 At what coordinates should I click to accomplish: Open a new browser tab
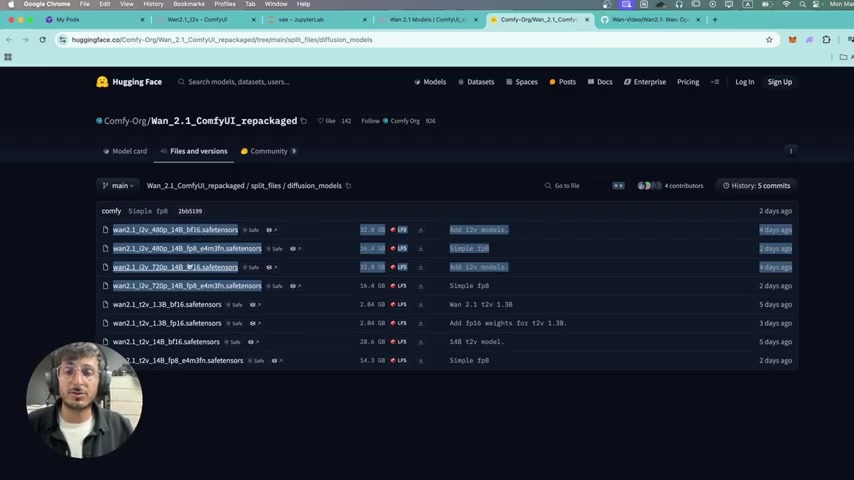715,20
